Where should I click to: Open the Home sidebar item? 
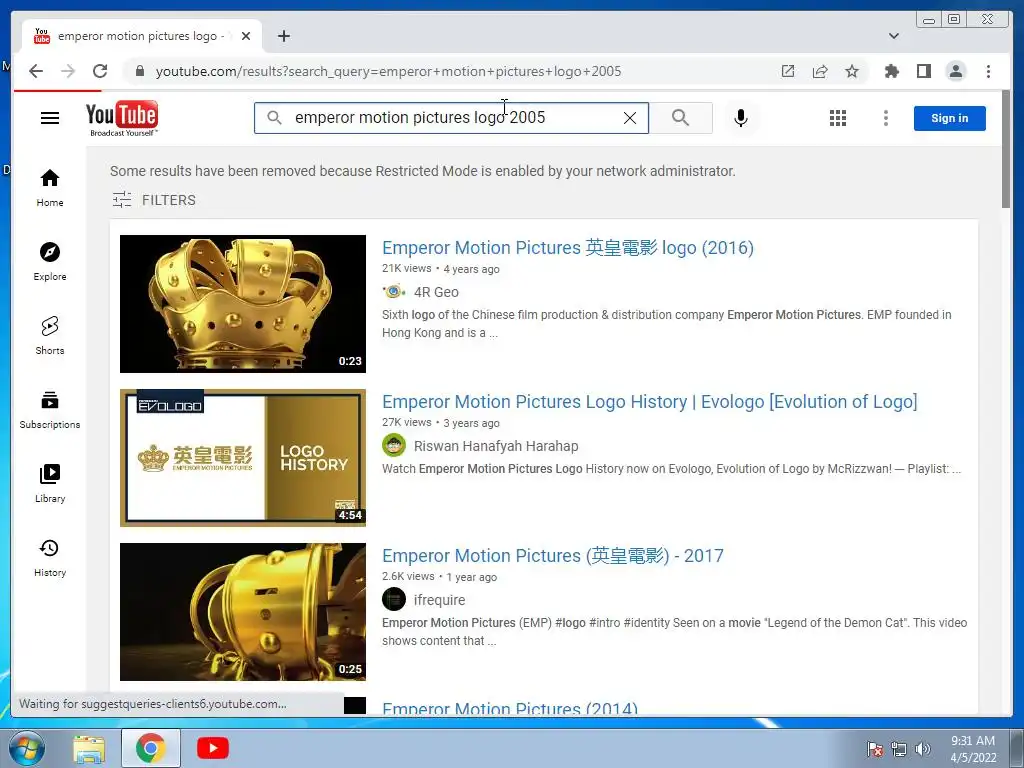(50, 188)
